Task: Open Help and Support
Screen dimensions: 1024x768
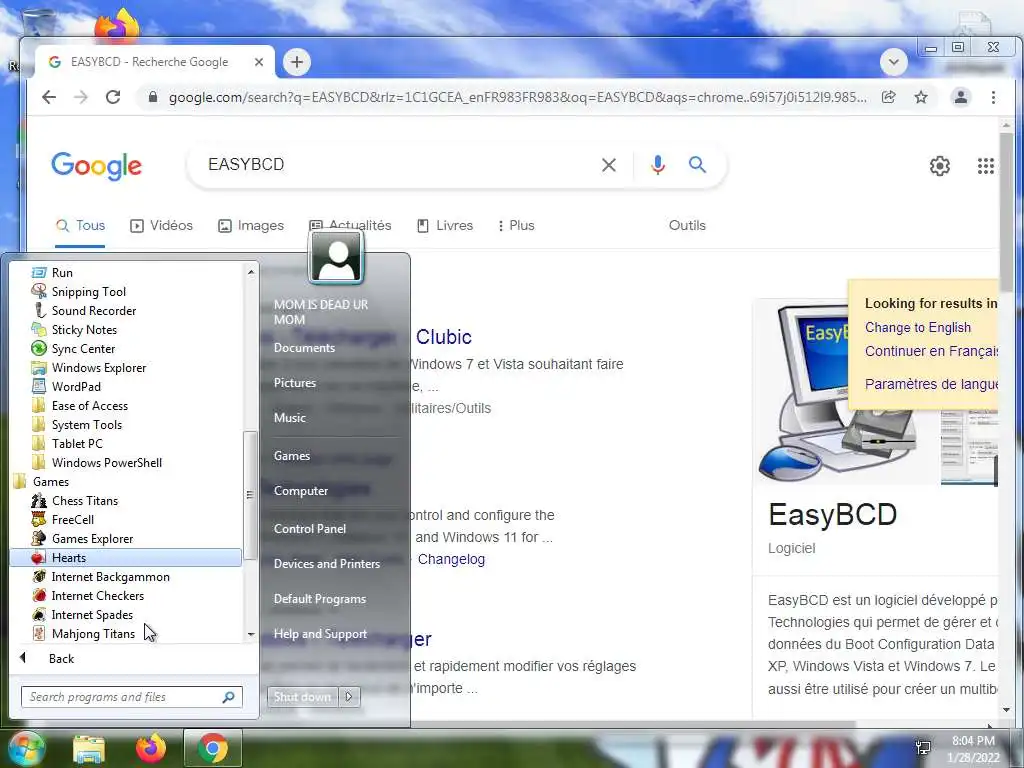Action: pos(320,633)
